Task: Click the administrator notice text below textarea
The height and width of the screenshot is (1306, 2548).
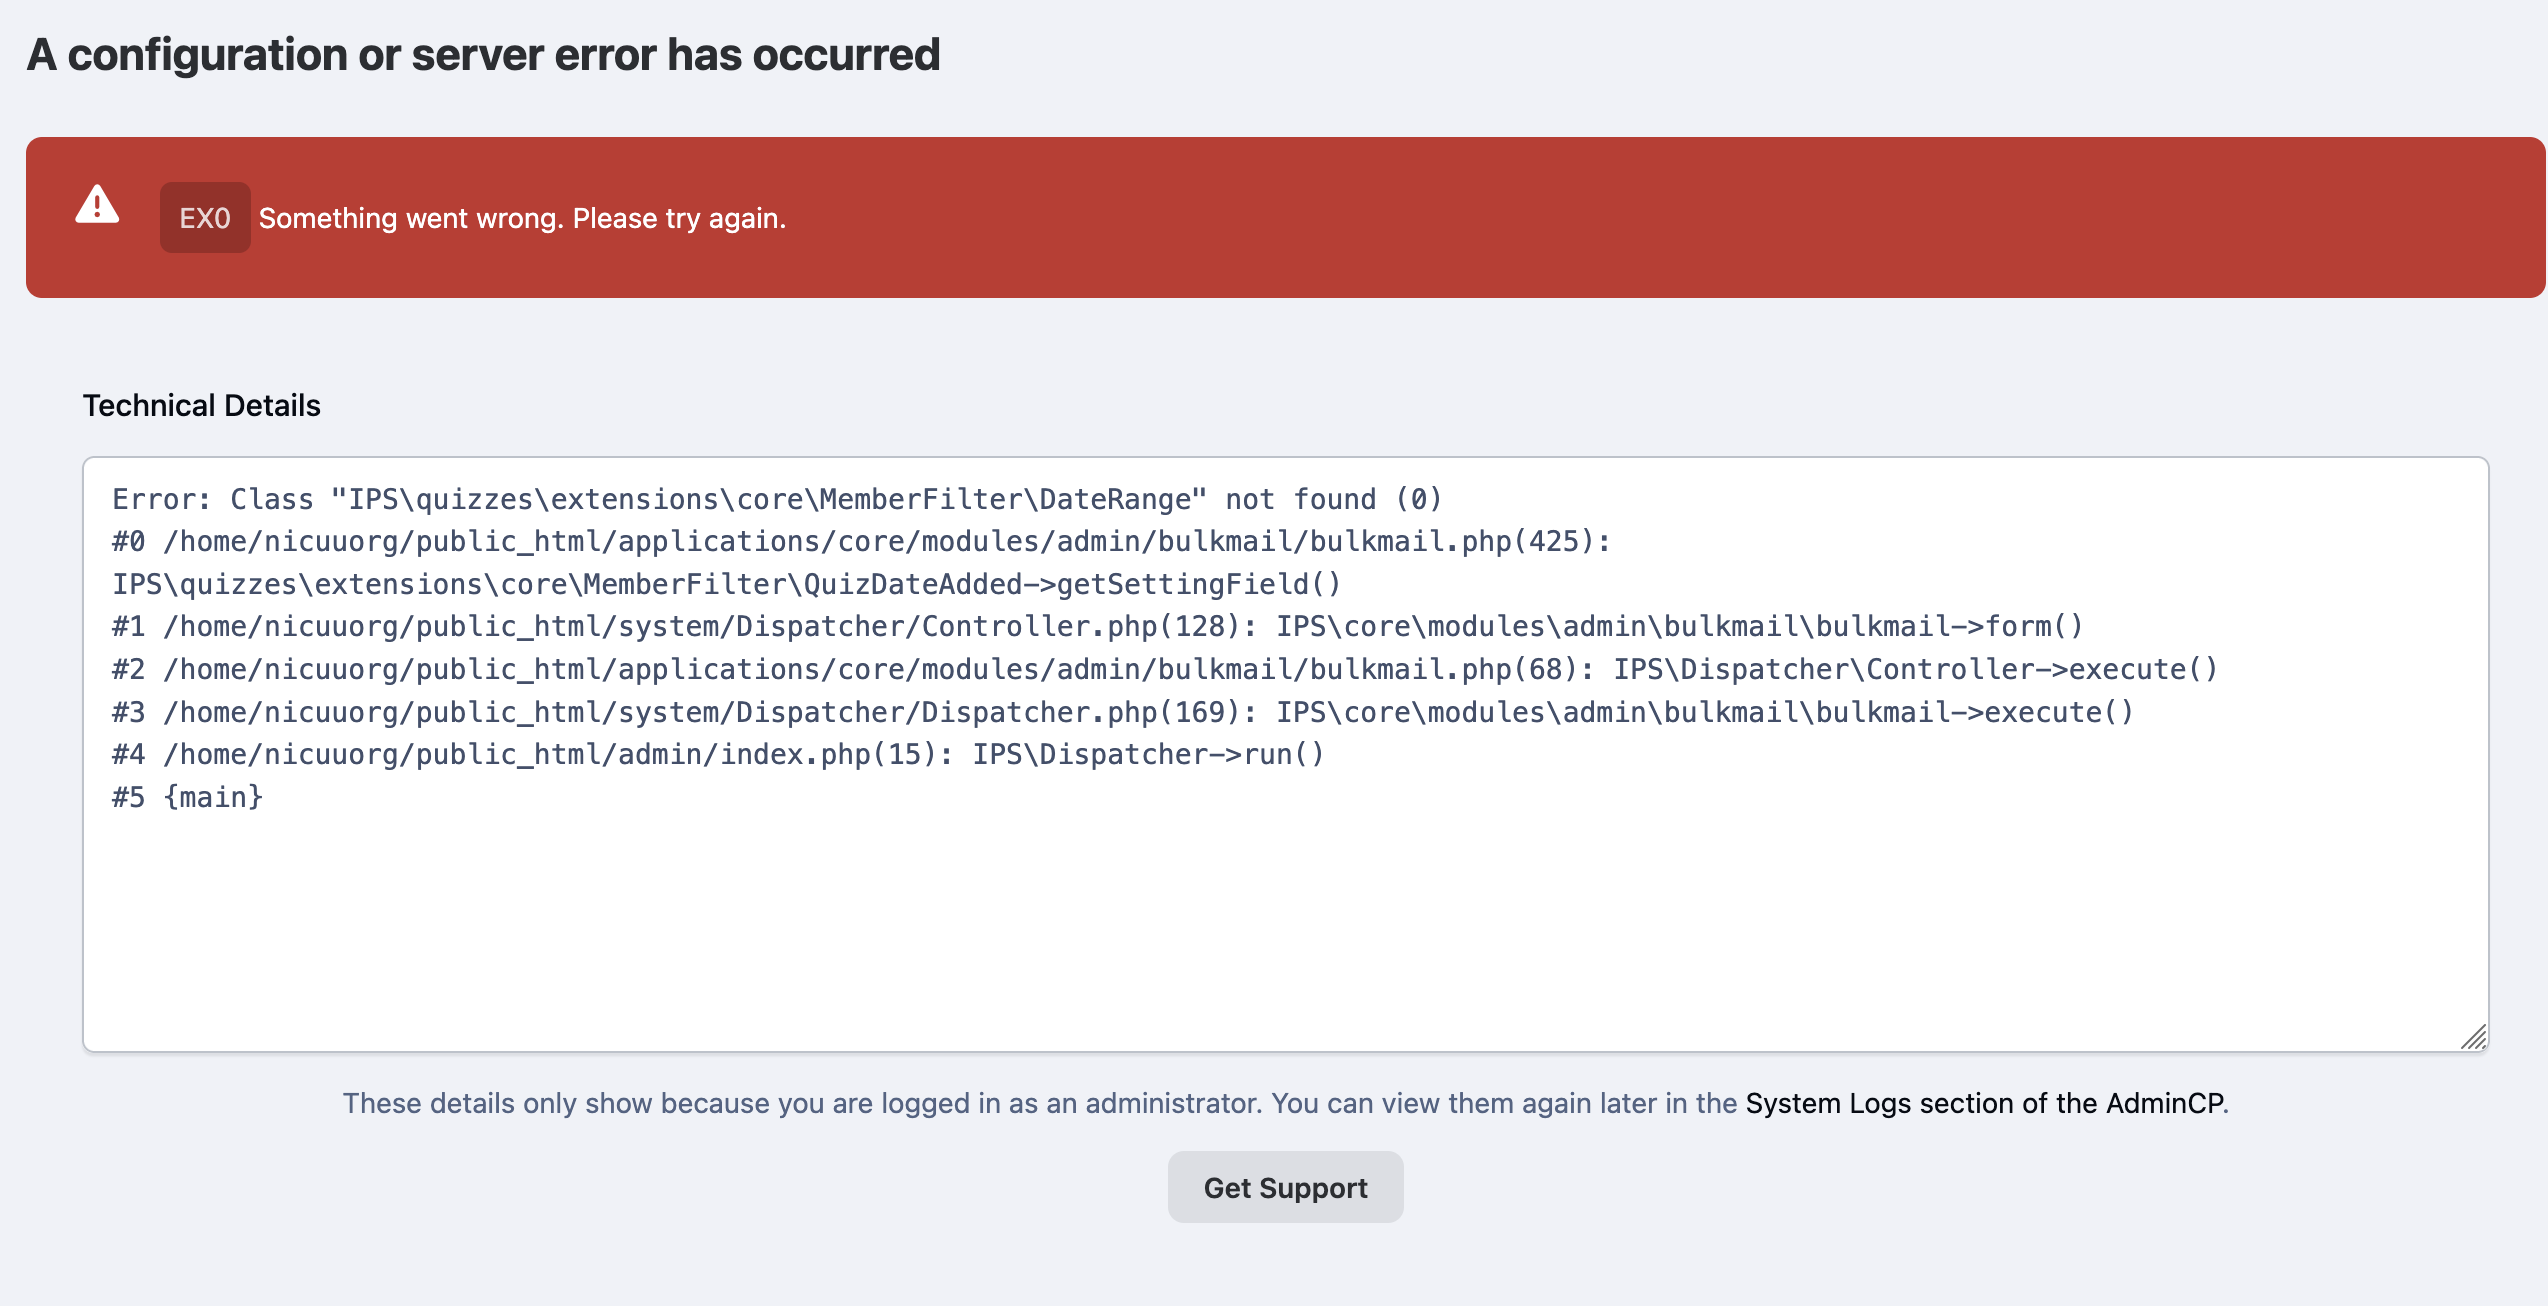Action: [1040, 1103]
